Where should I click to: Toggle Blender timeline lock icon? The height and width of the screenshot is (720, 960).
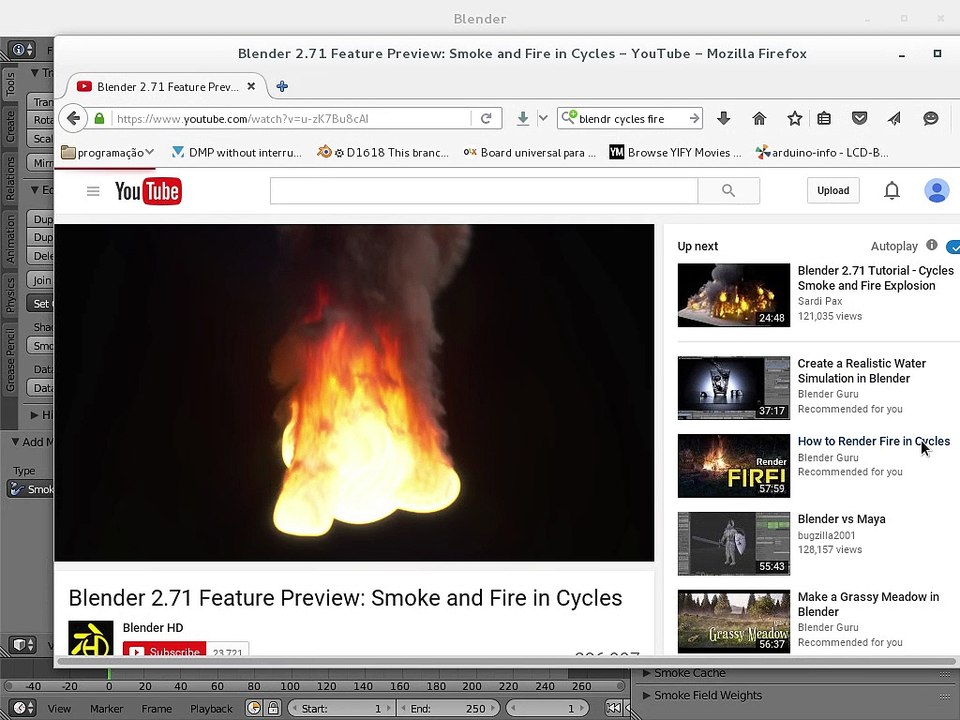click(x=273, y=708)
